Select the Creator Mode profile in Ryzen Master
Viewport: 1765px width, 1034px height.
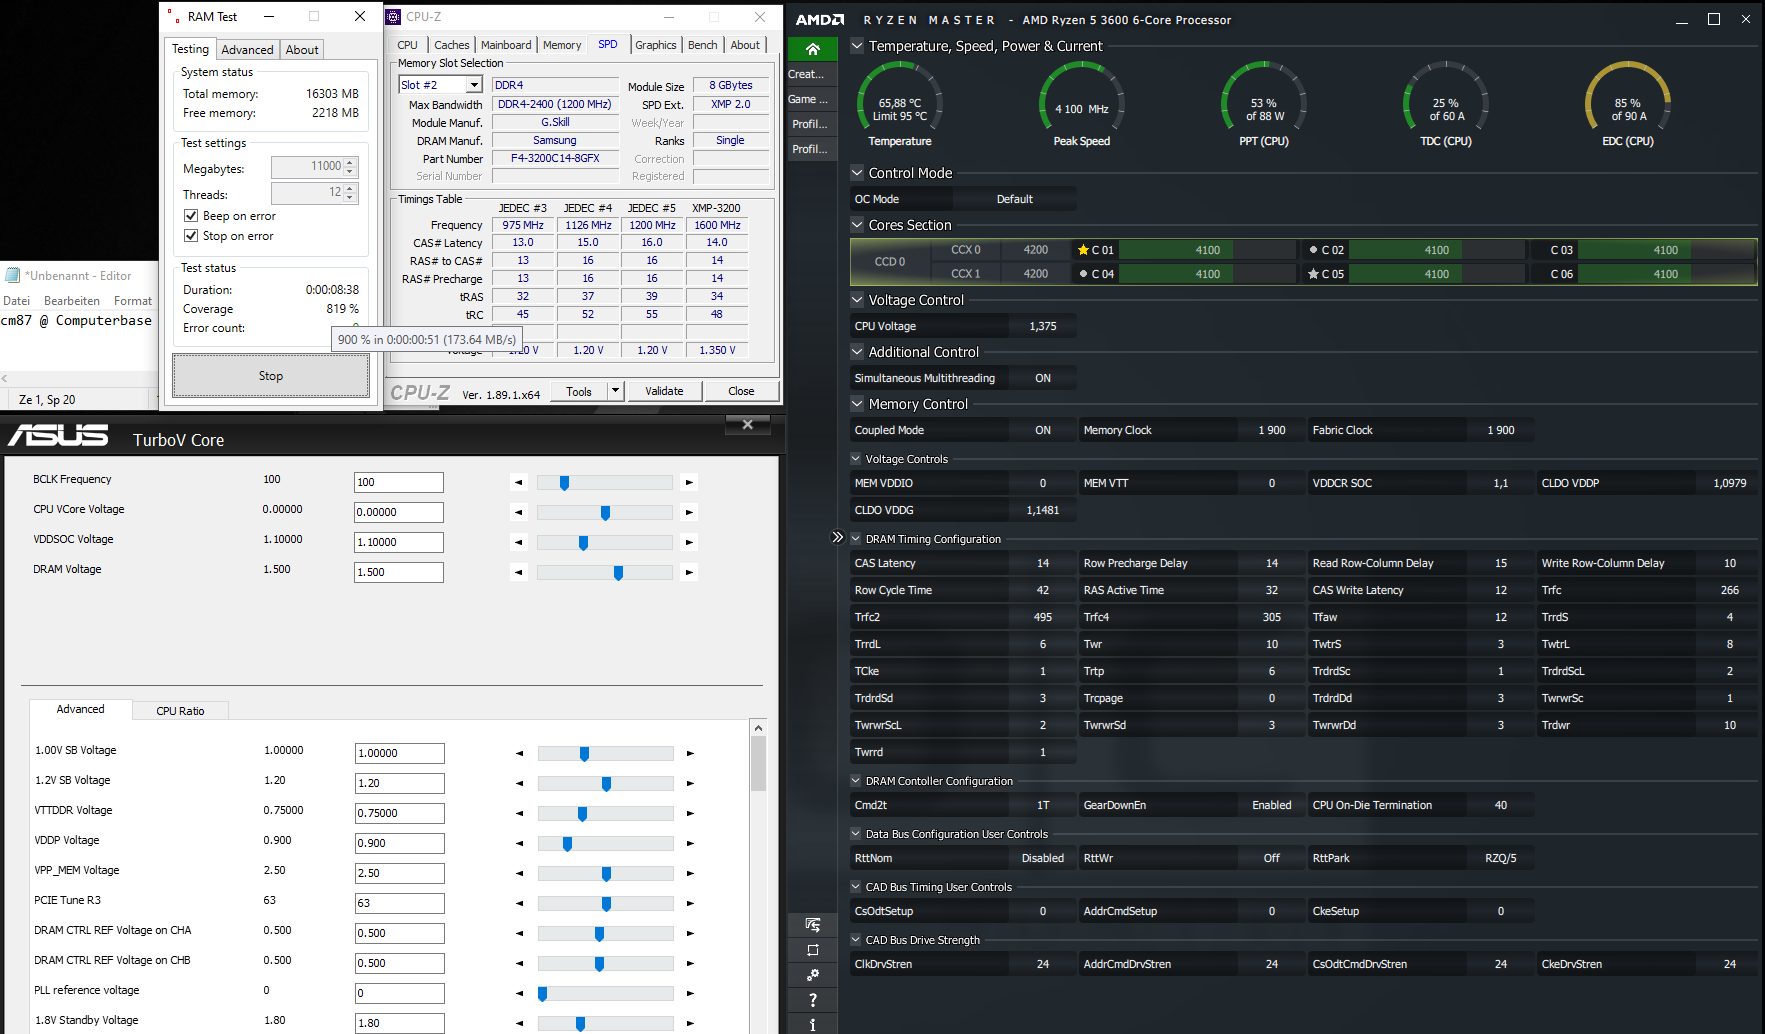coord(812,74)
